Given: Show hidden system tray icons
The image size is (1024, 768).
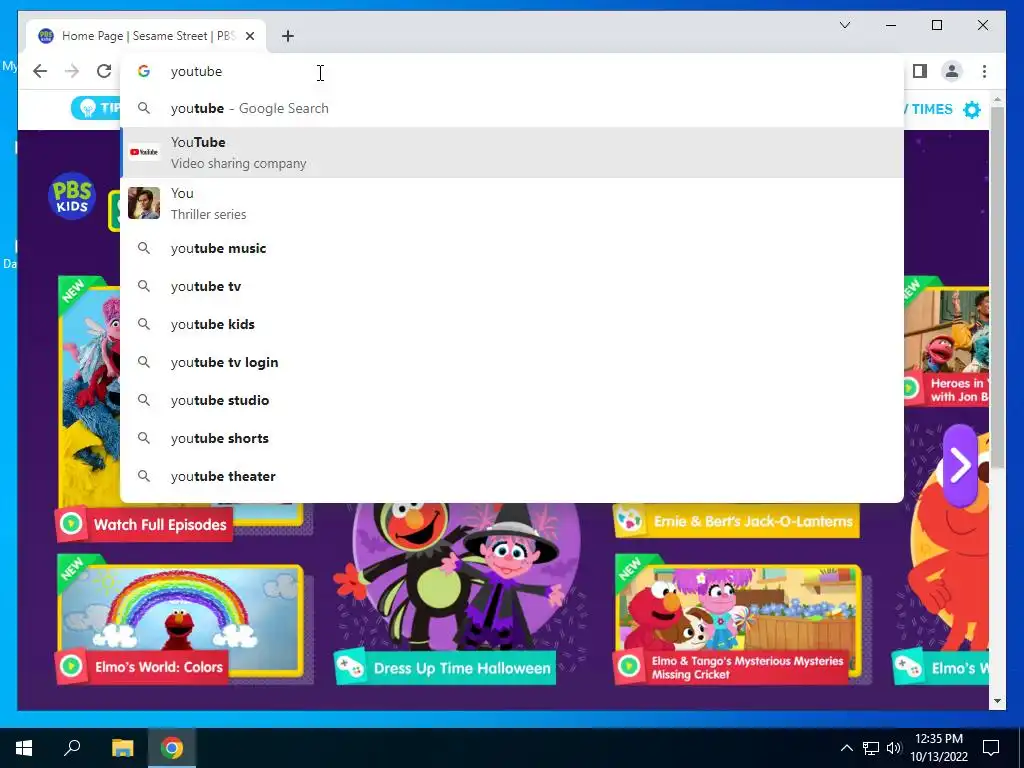Looking at the screenshot, I should (x=846, y=748).
